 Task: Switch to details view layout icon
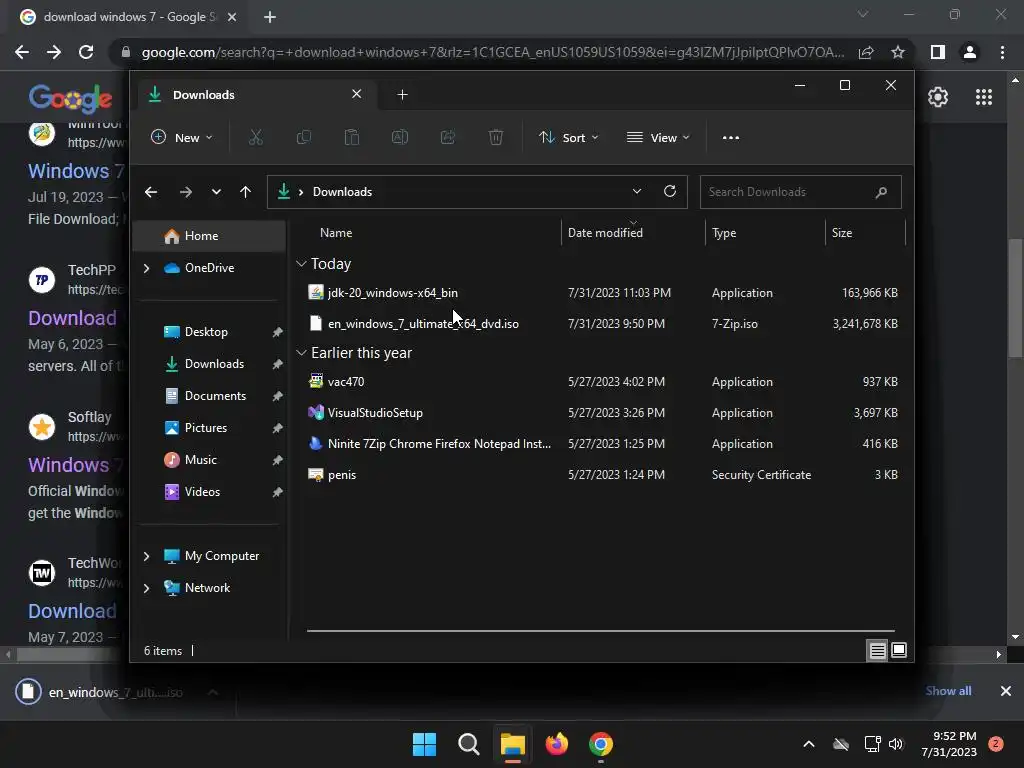click(877, 650)
